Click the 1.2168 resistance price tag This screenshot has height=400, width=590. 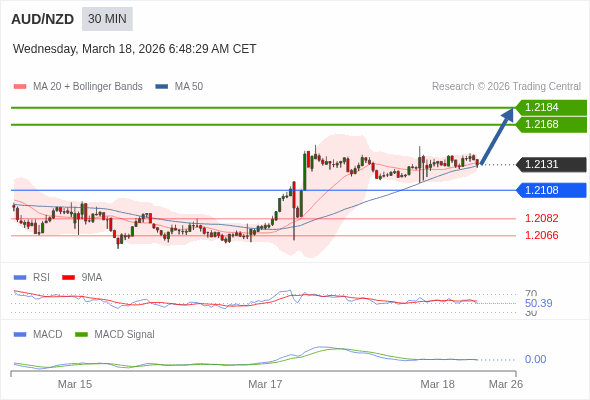pyautogui.click(x=551, y=125)
